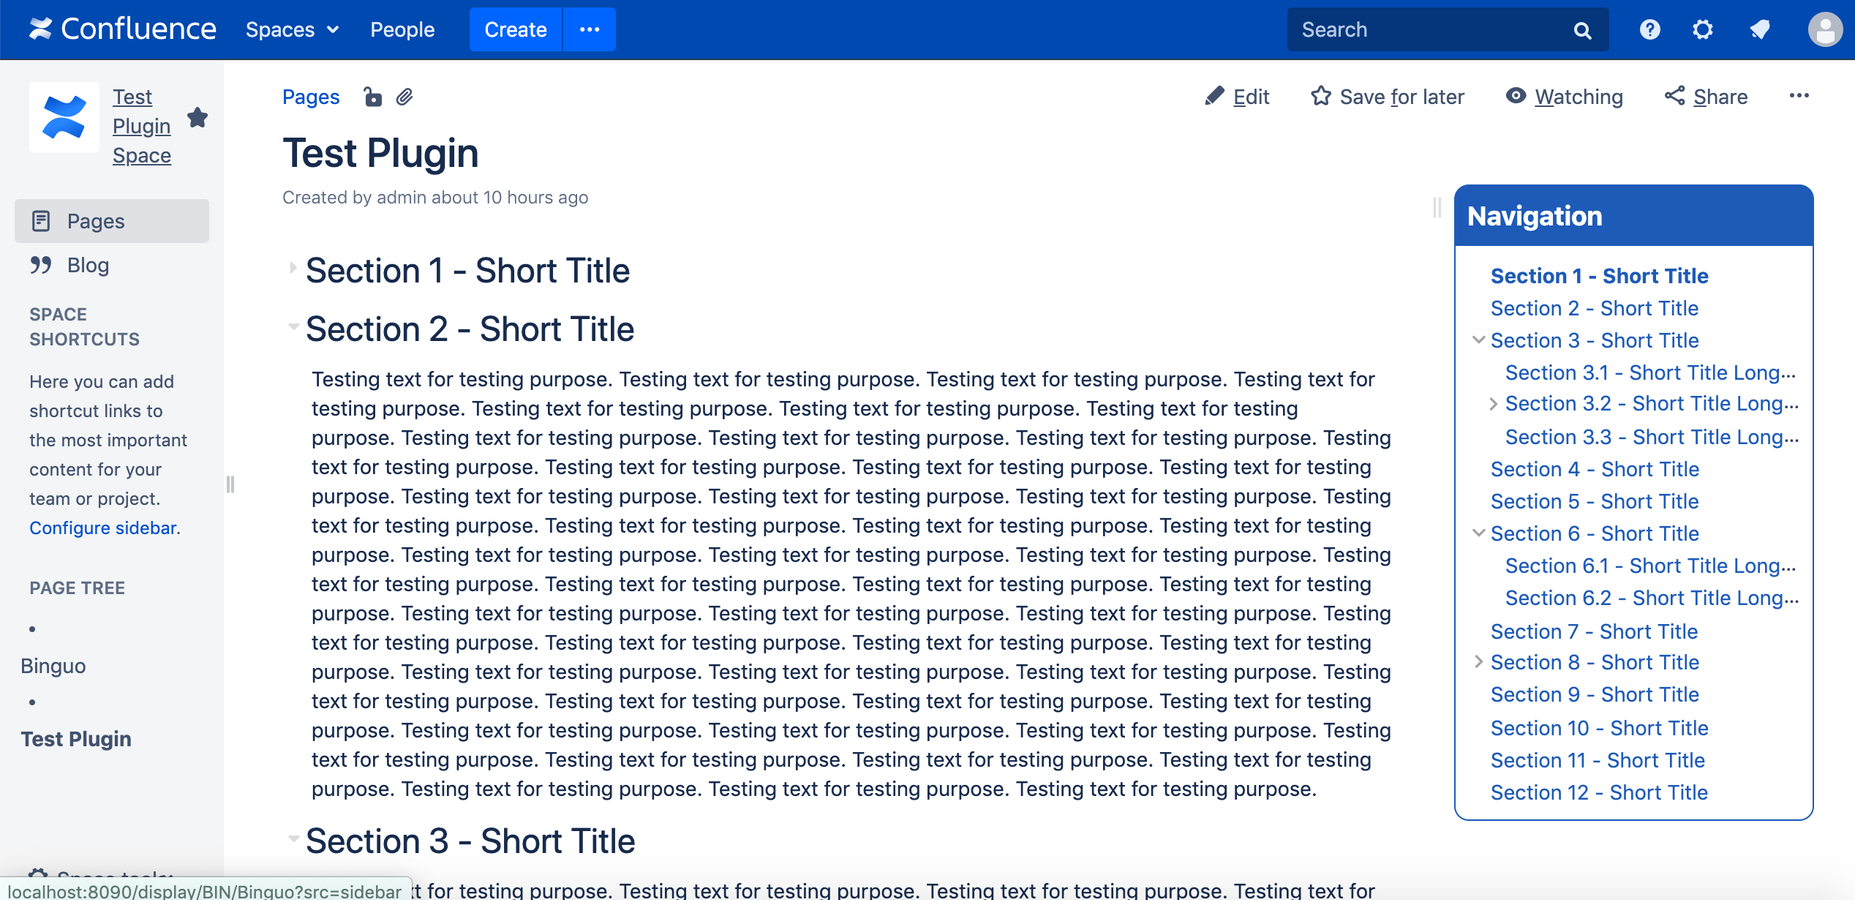Click the Blog quote marks icon

click(x=41, y=265)
